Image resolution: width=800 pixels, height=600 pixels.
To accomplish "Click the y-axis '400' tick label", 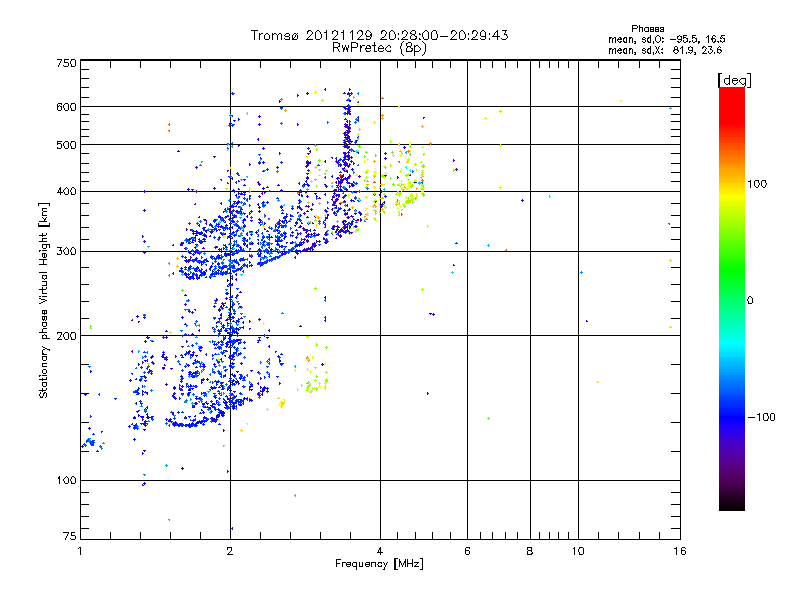I will click(x=66, y=192).
